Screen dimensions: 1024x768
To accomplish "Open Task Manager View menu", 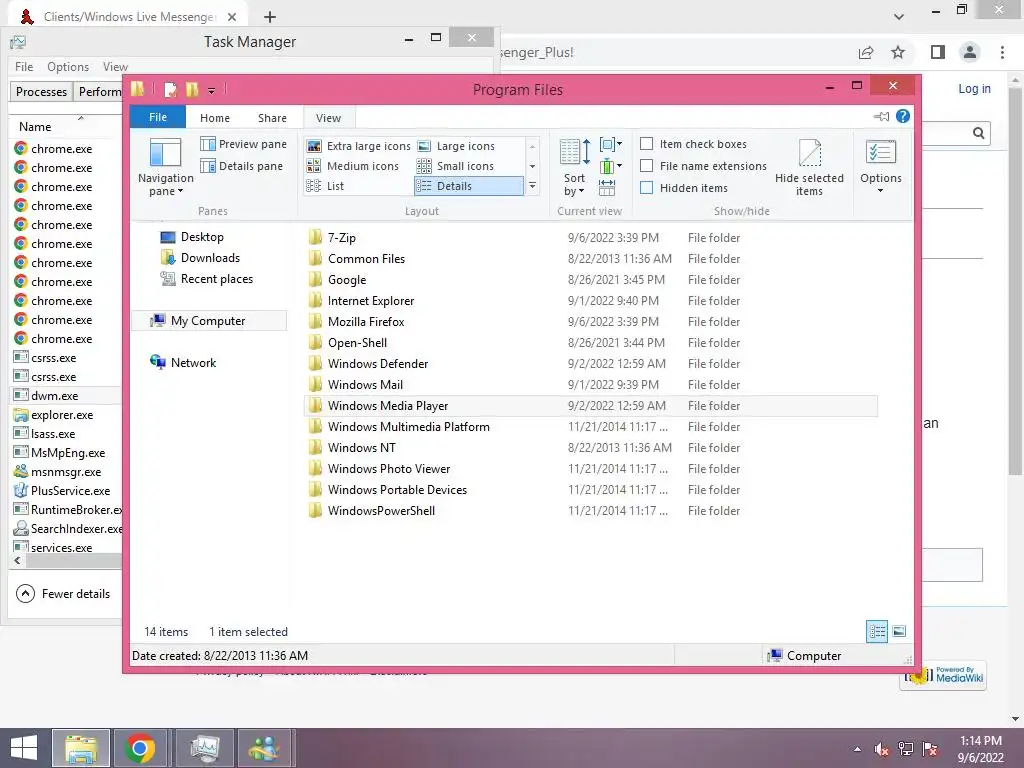I will click(x=115, y=67).
